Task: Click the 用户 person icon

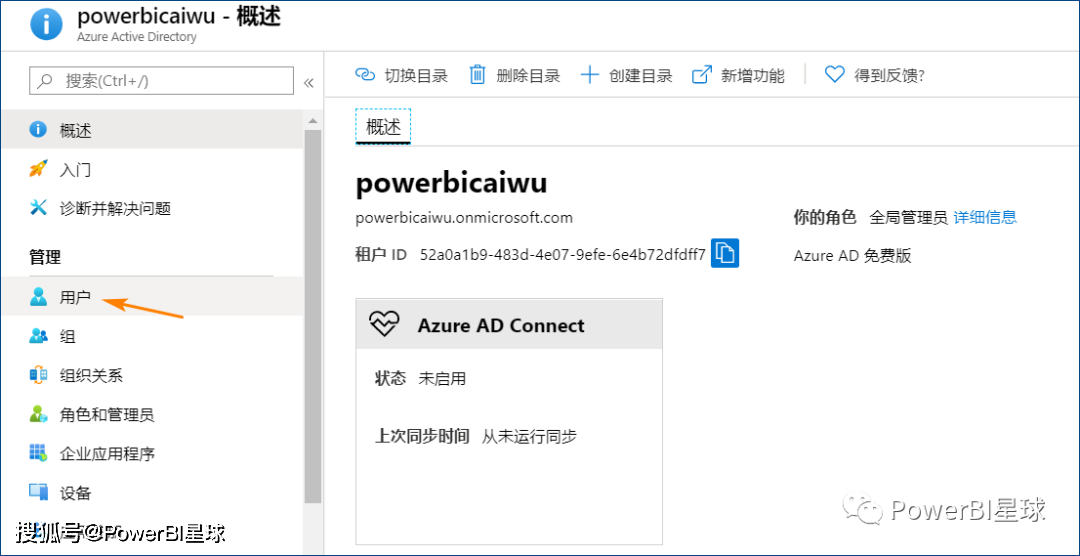Action: point(39,297)
